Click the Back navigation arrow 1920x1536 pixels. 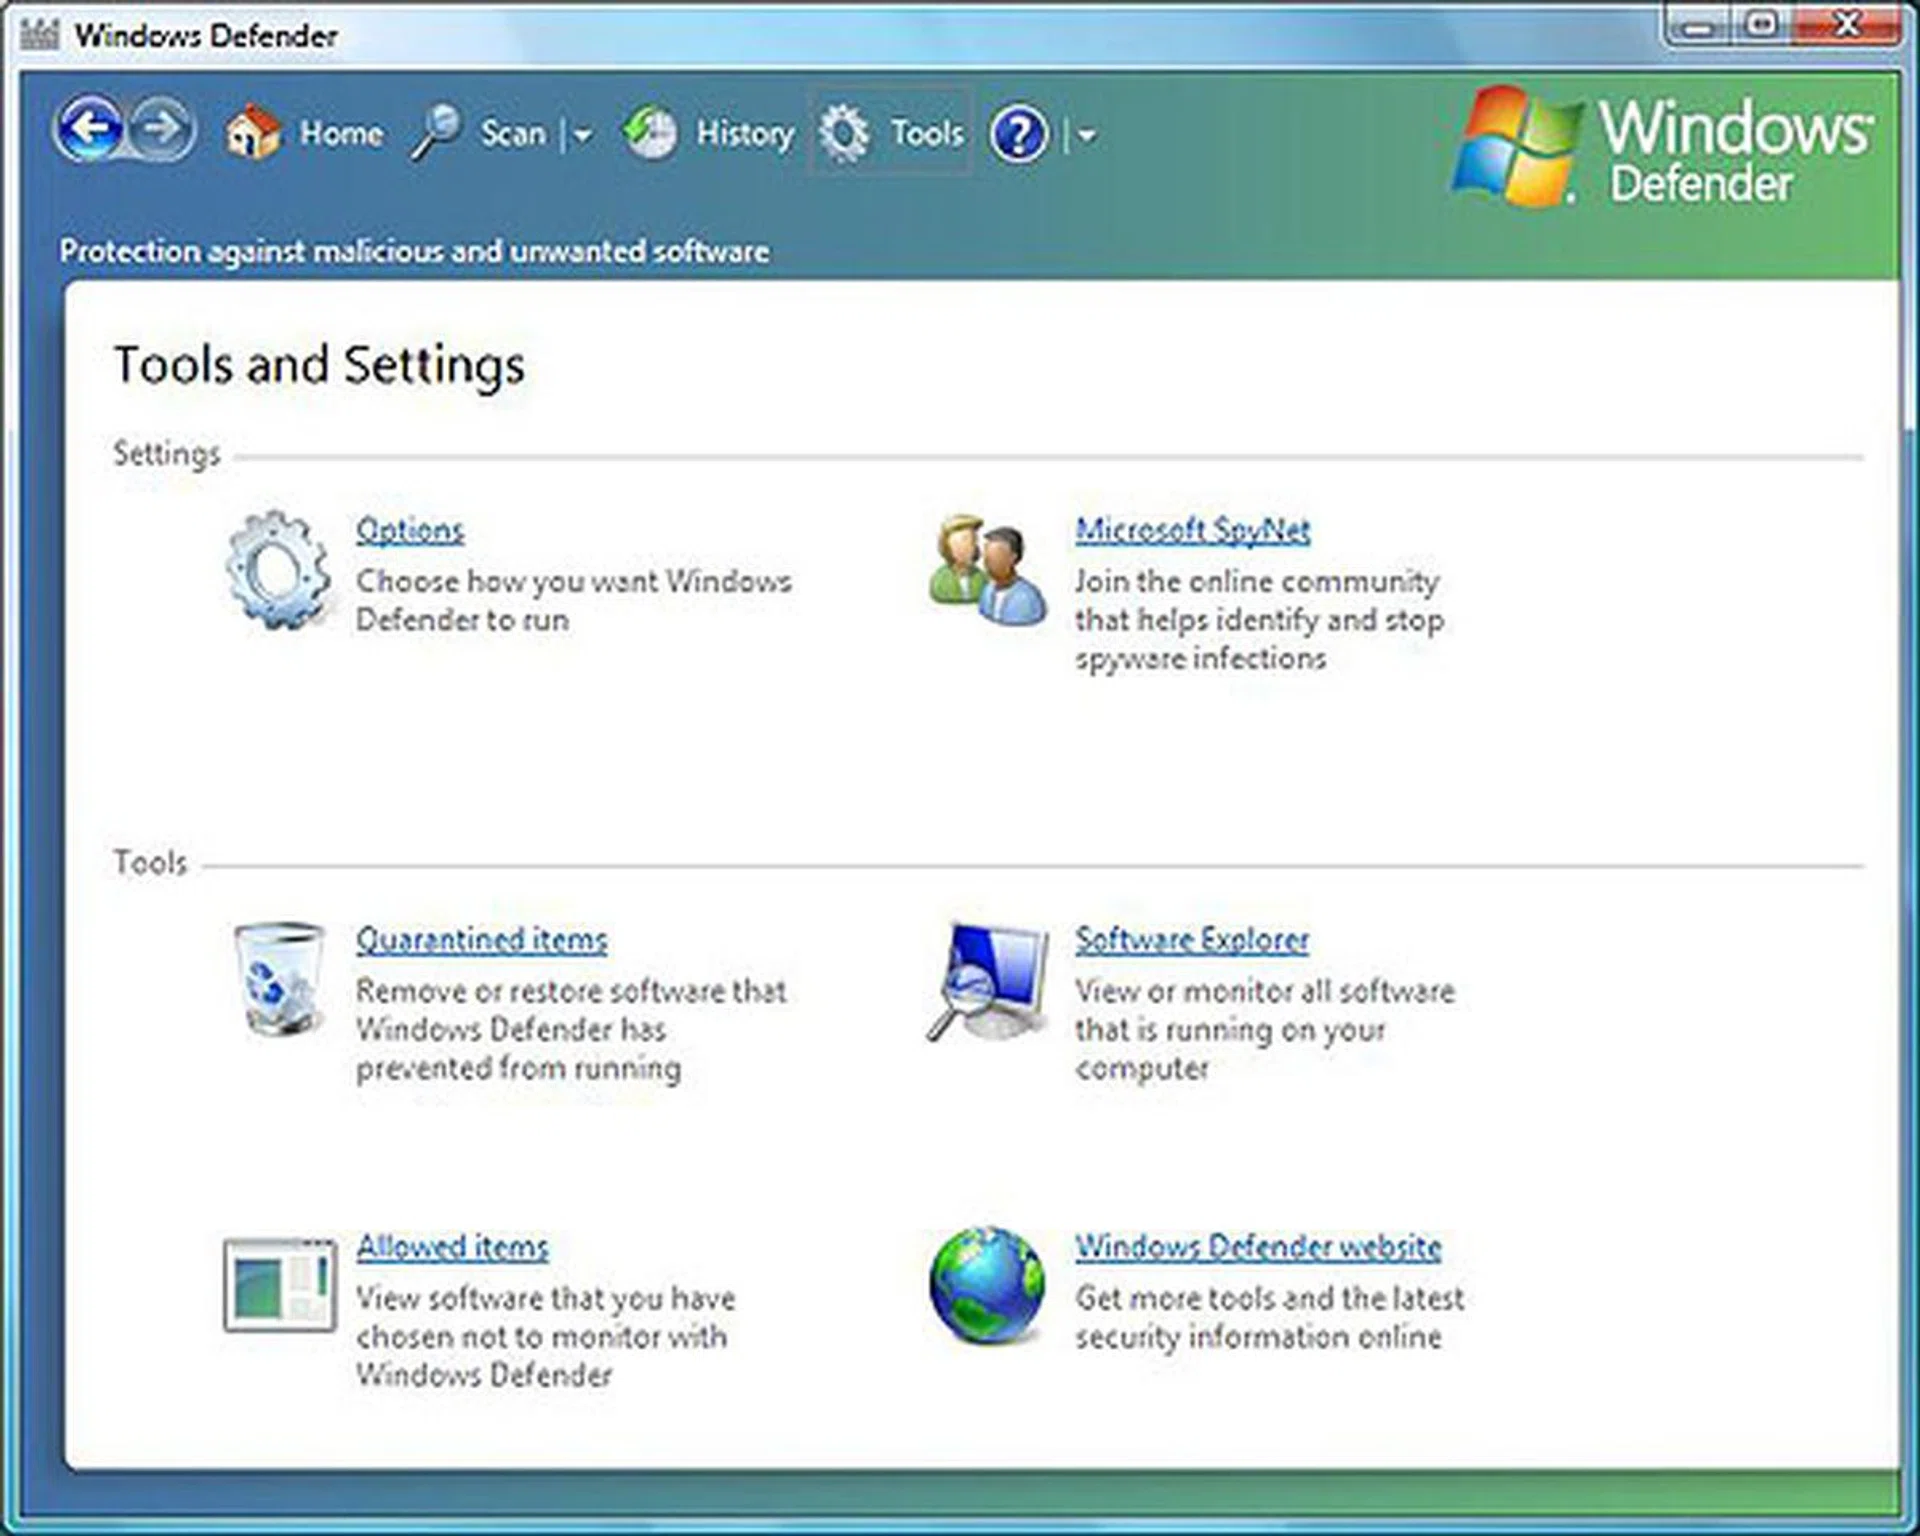(90, 129)
